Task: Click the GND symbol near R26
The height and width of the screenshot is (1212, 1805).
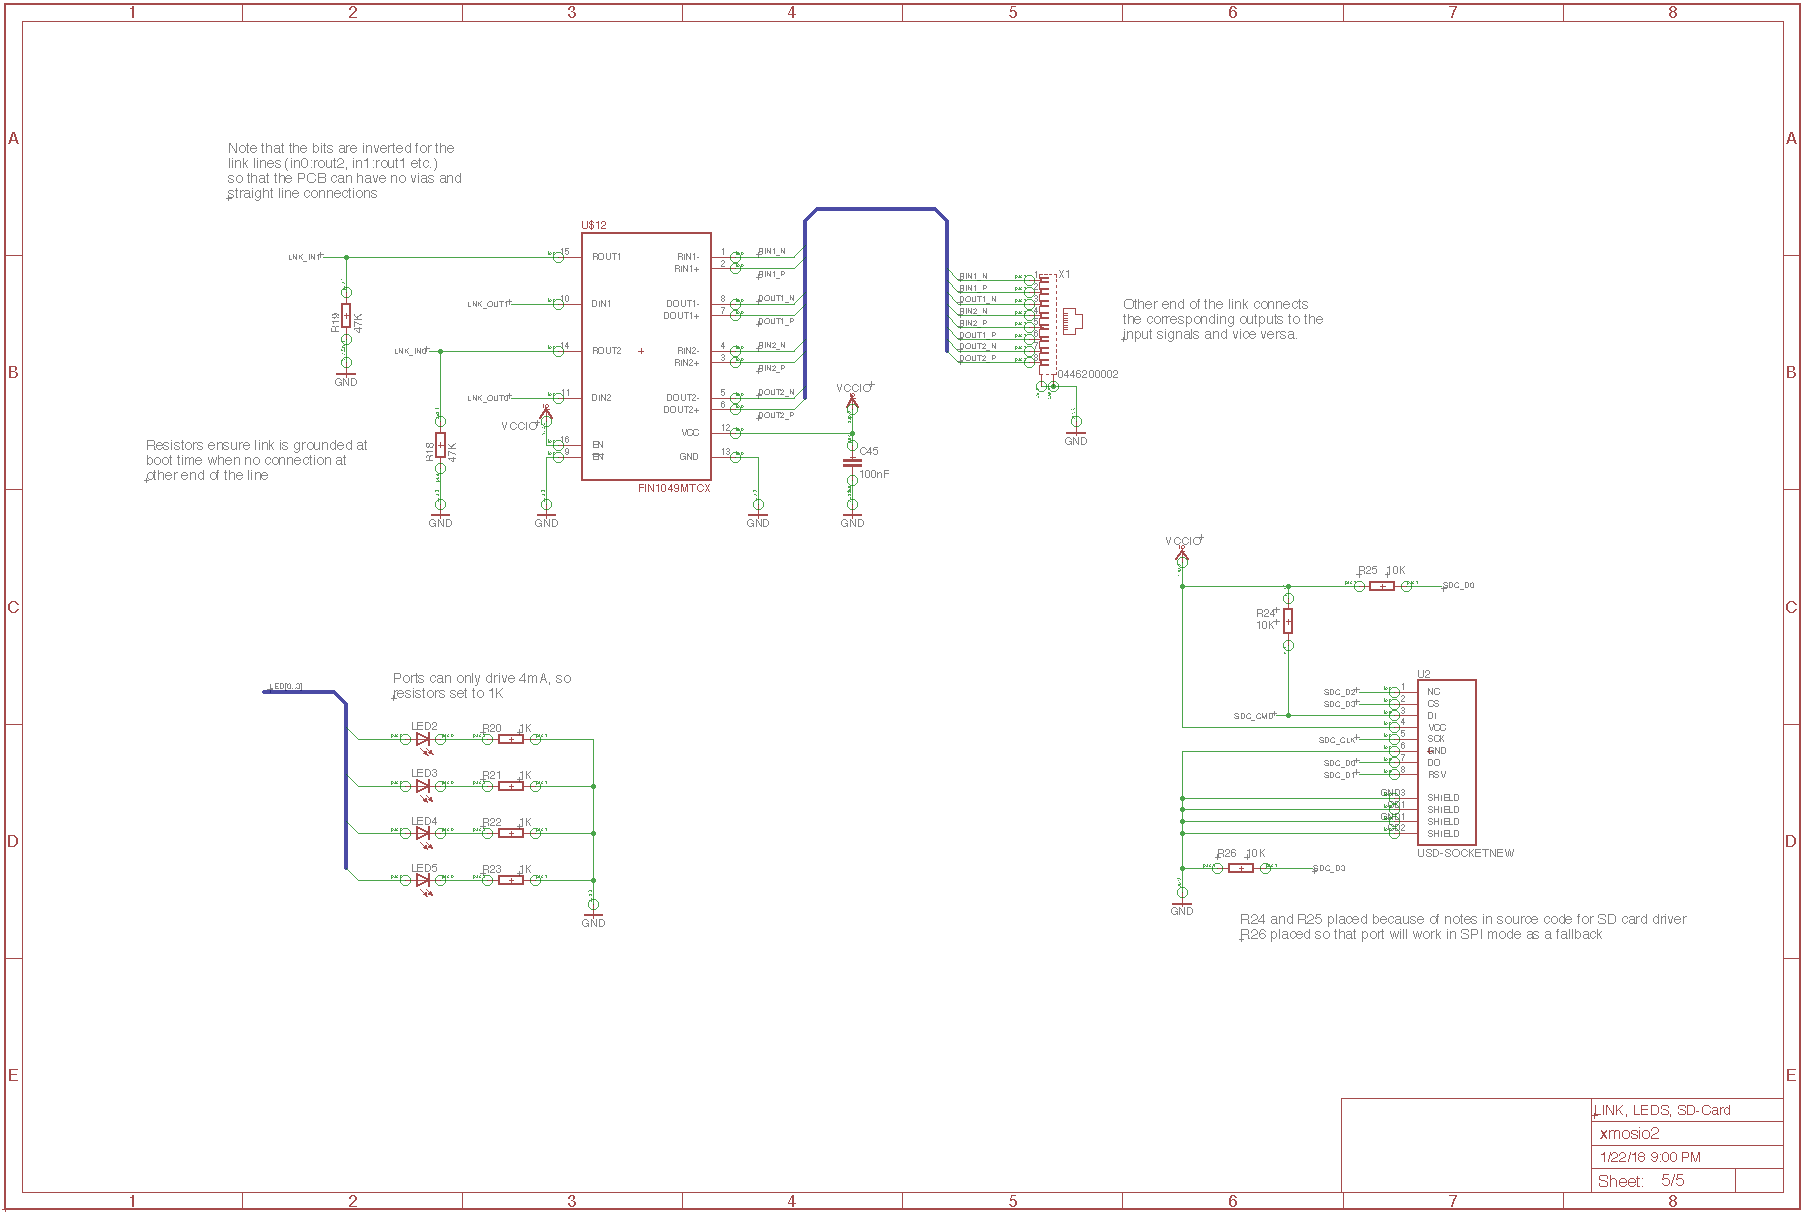Action: click(1182, 907)
